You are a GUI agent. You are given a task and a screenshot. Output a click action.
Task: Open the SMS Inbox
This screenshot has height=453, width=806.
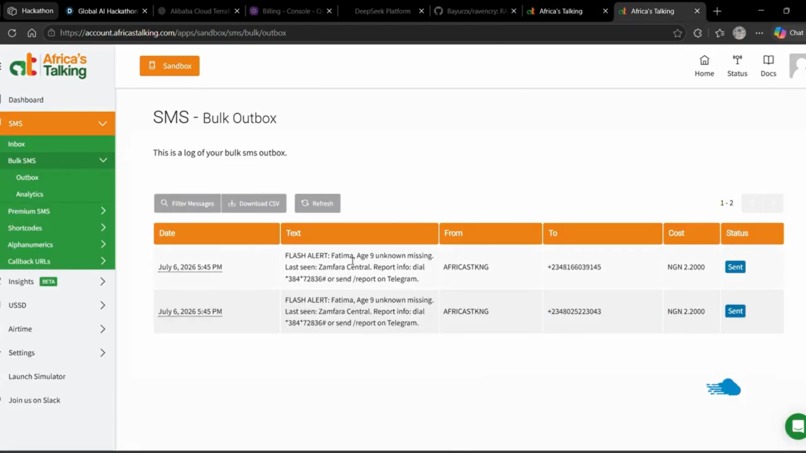click(16, 144)
